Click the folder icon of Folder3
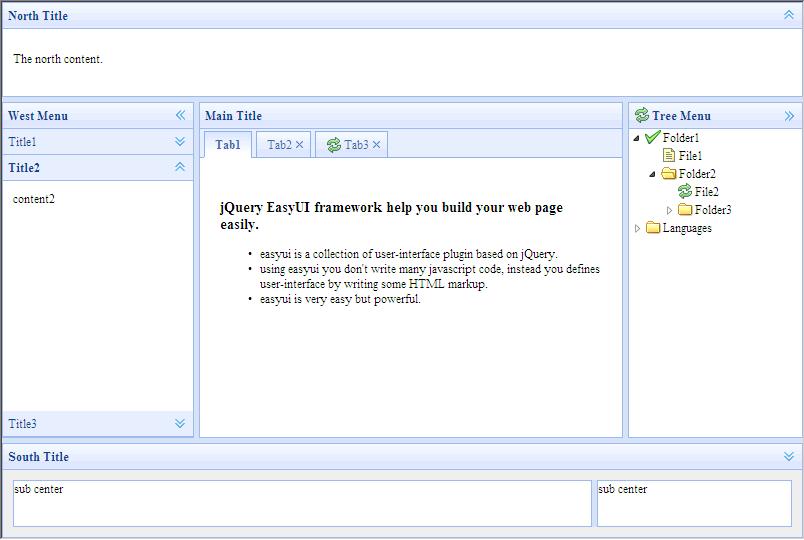The width and height of the screenshot is (804, 540). click(685, 209)
